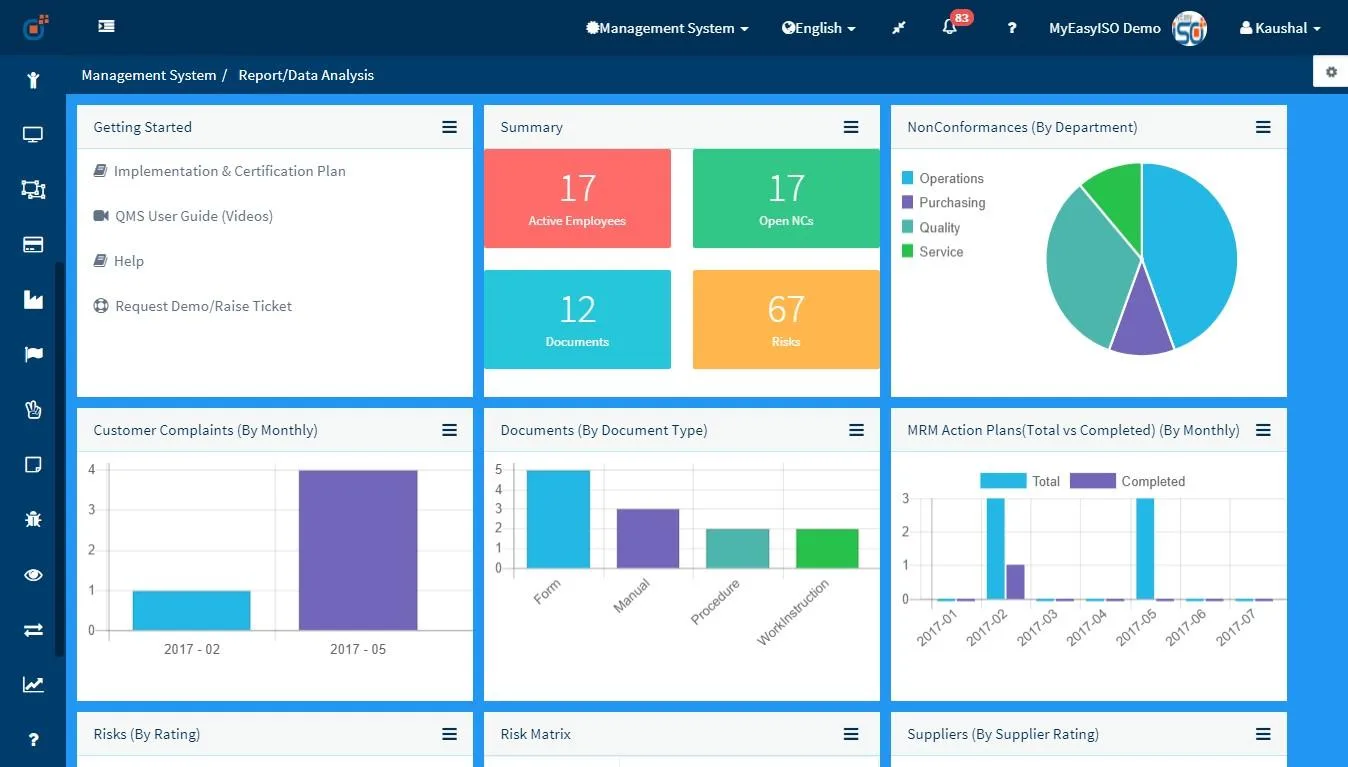Select the monitor icon in sidebar
Screen dimensions: 1348x767
(x=33, y=134)
